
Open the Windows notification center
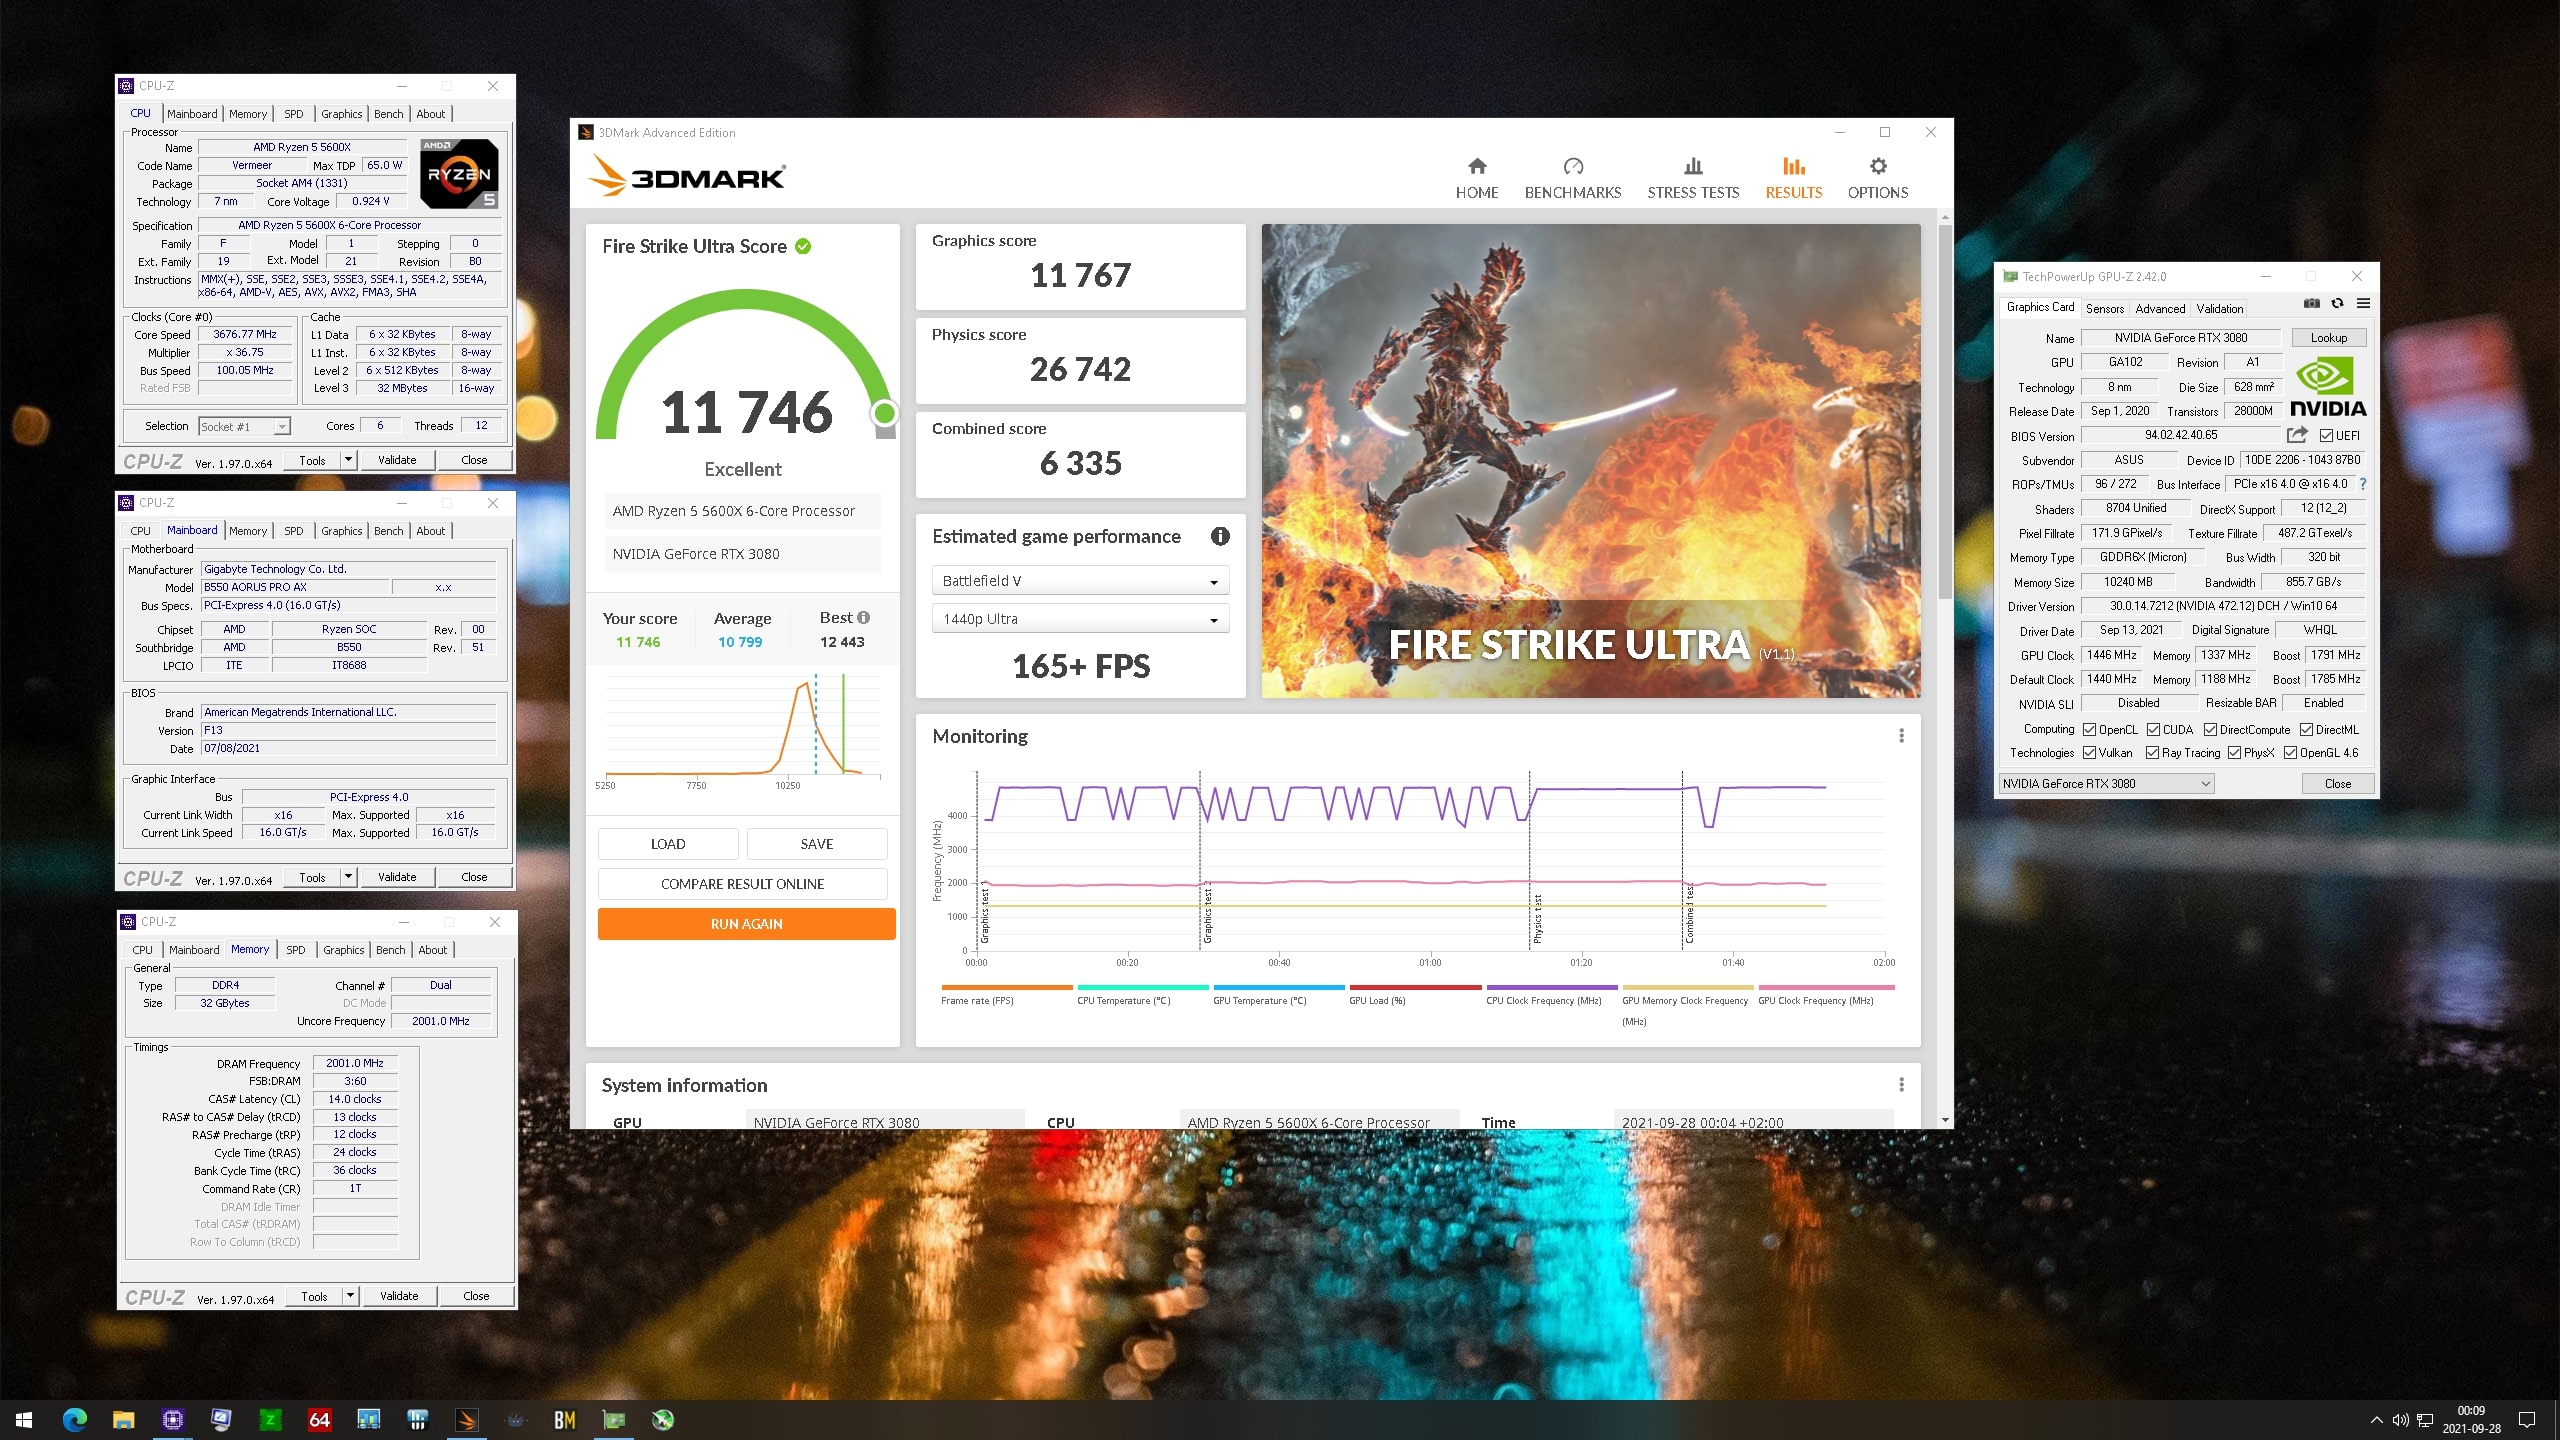click(x=2527, y=1420)
